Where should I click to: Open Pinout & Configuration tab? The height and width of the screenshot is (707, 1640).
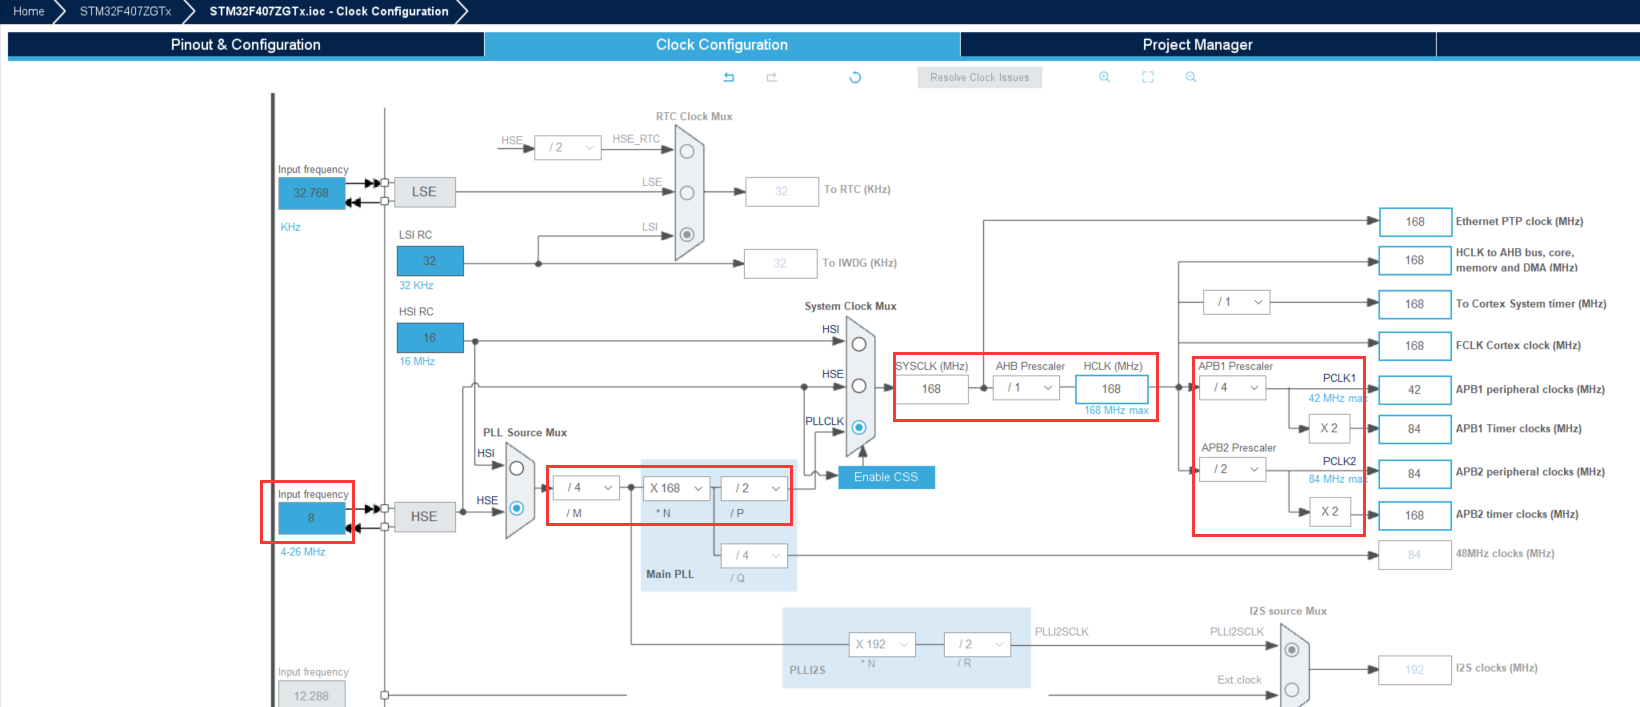[x=246, y=45]
